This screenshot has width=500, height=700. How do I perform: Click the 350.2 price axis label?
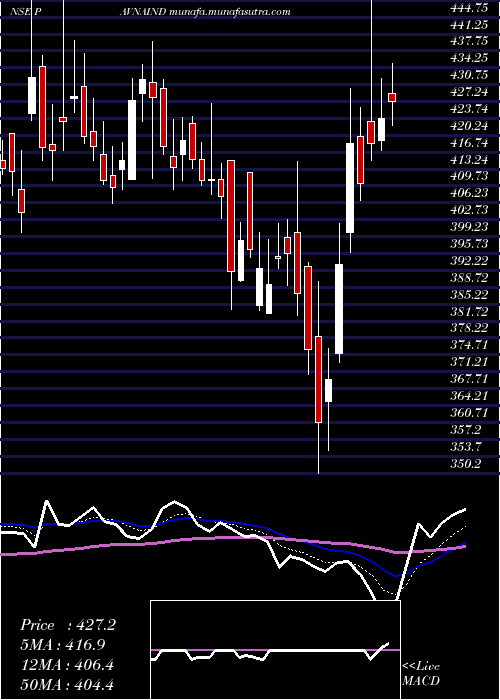[x=466, y=464]
